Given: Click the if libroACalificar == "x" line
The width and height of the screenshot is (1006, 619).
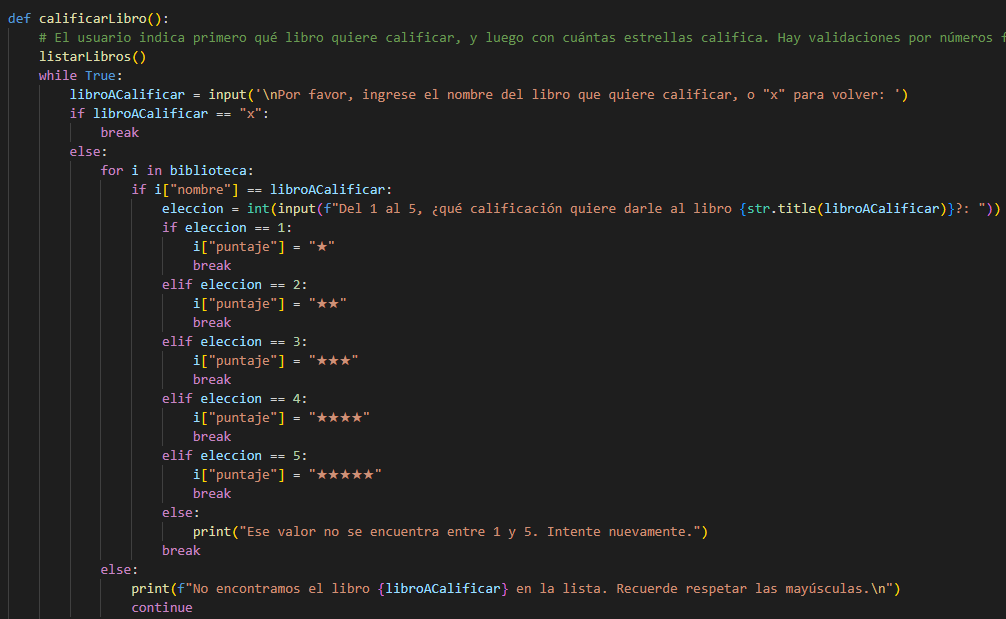Looking at the screenshot, I should [169, 114].
